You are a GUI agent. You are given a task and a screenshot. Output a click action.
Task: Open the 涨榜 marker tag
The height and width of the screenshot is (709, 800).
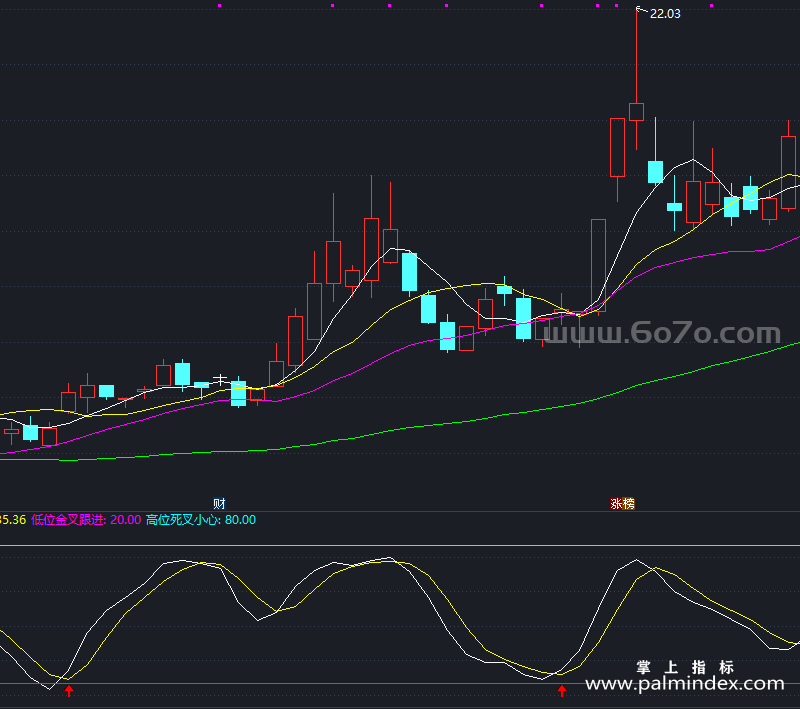pyautogui.click(x=622, y=503)
